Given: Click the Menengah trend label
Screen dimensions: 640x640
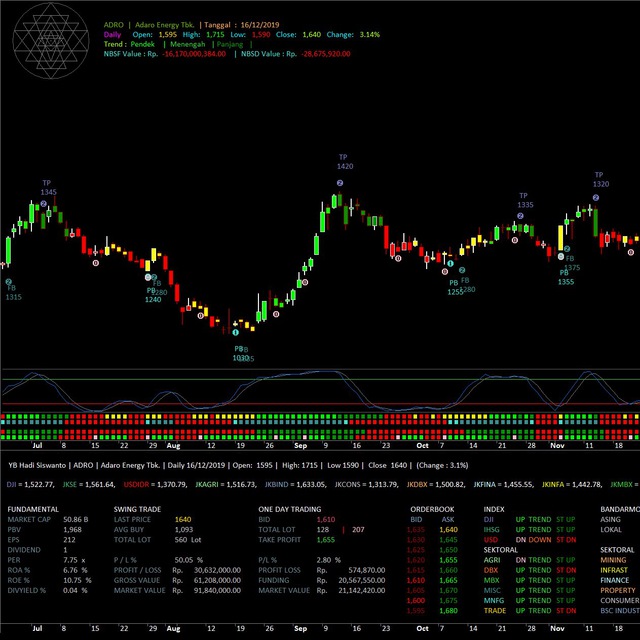Looking at the screenshot, I should (188, 44).
